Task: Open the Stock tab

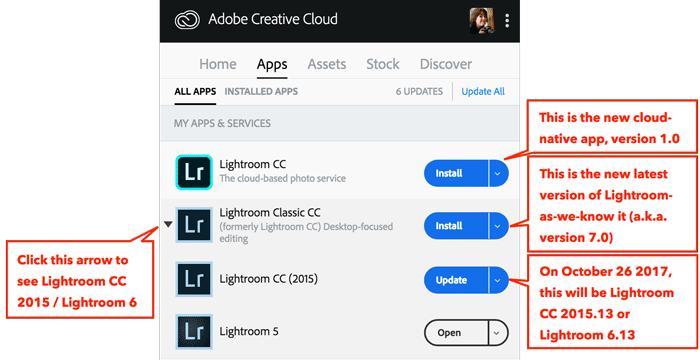Action: (x=383, y=64)
